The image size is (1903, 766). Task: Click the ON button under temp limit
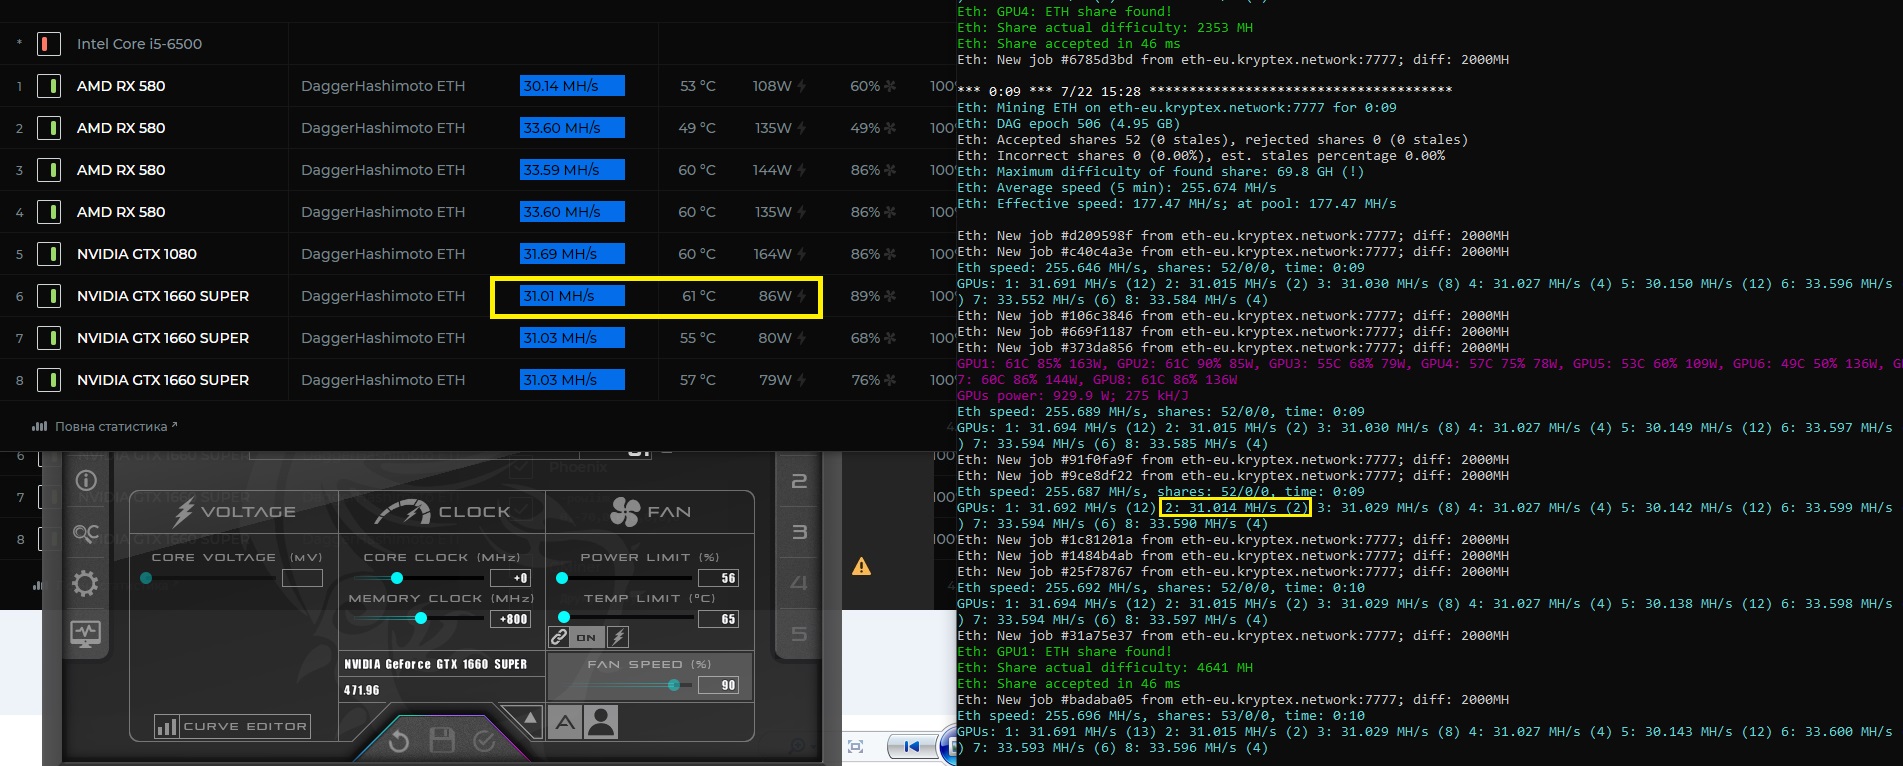[x=586, y=637]
